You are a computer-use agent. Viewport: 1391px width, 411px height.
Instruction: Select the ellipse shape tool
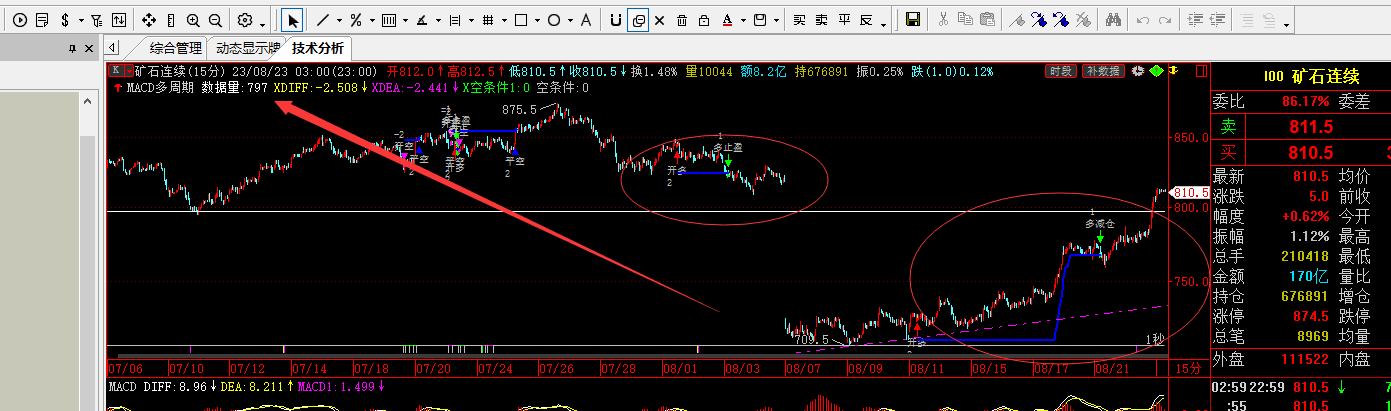pyautogui.click(x=553, y=20)
